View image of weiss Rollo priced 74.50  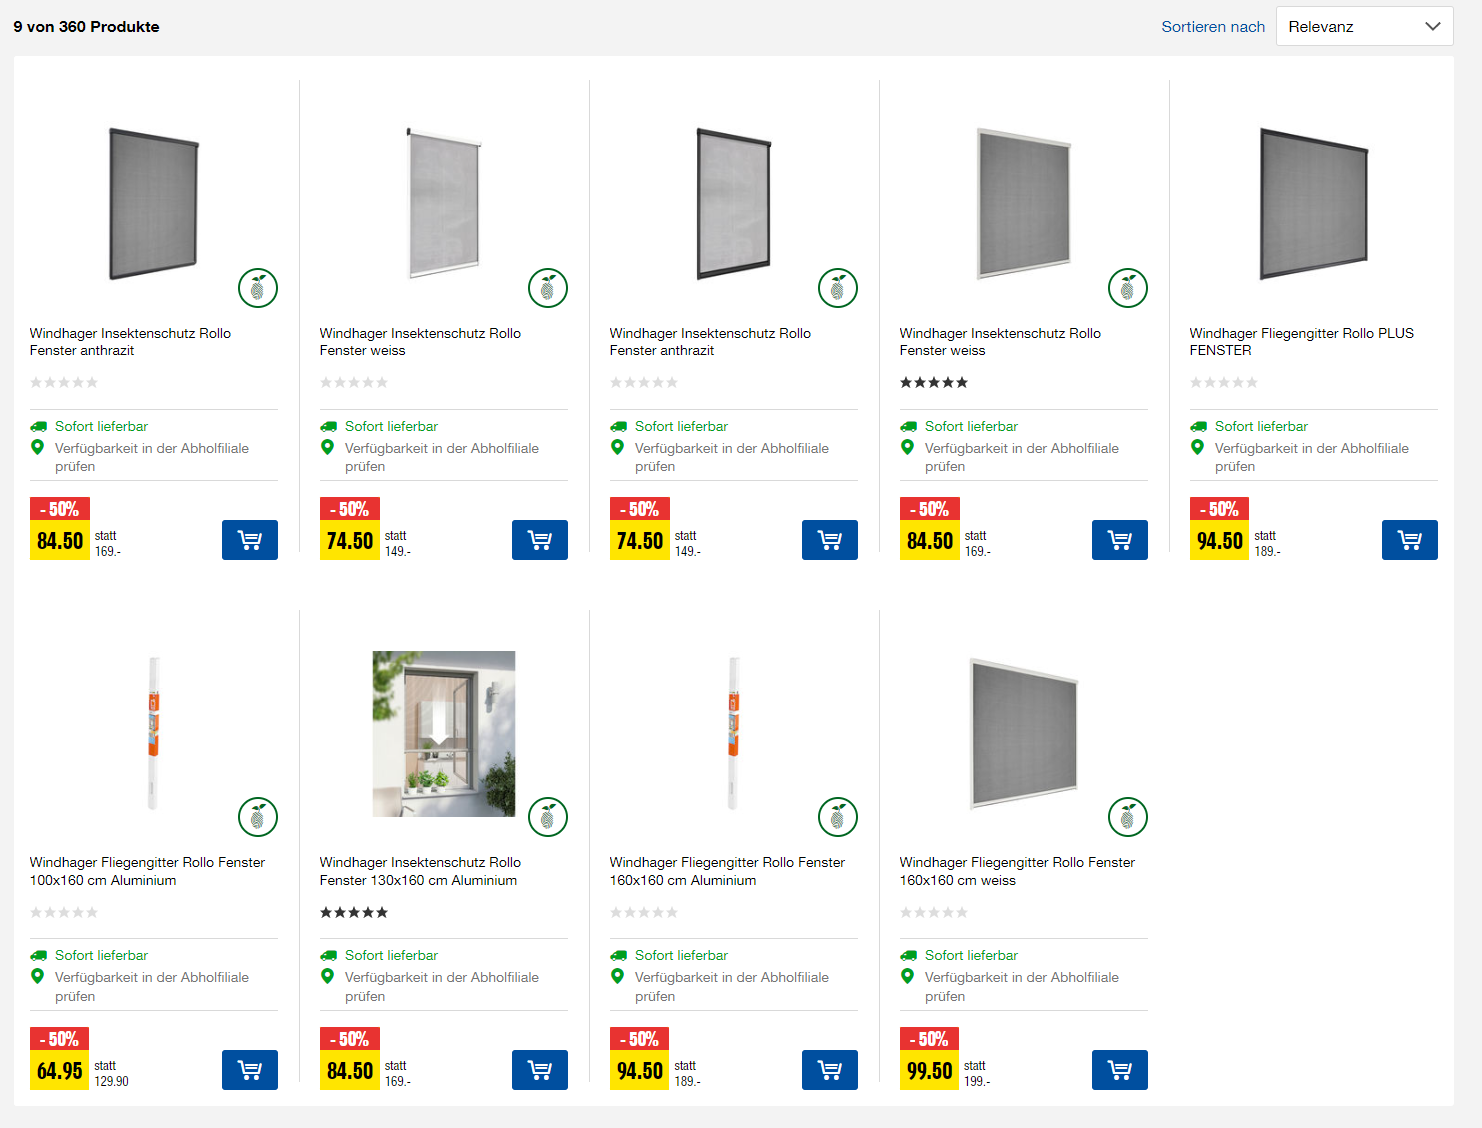tap(444, 203)
